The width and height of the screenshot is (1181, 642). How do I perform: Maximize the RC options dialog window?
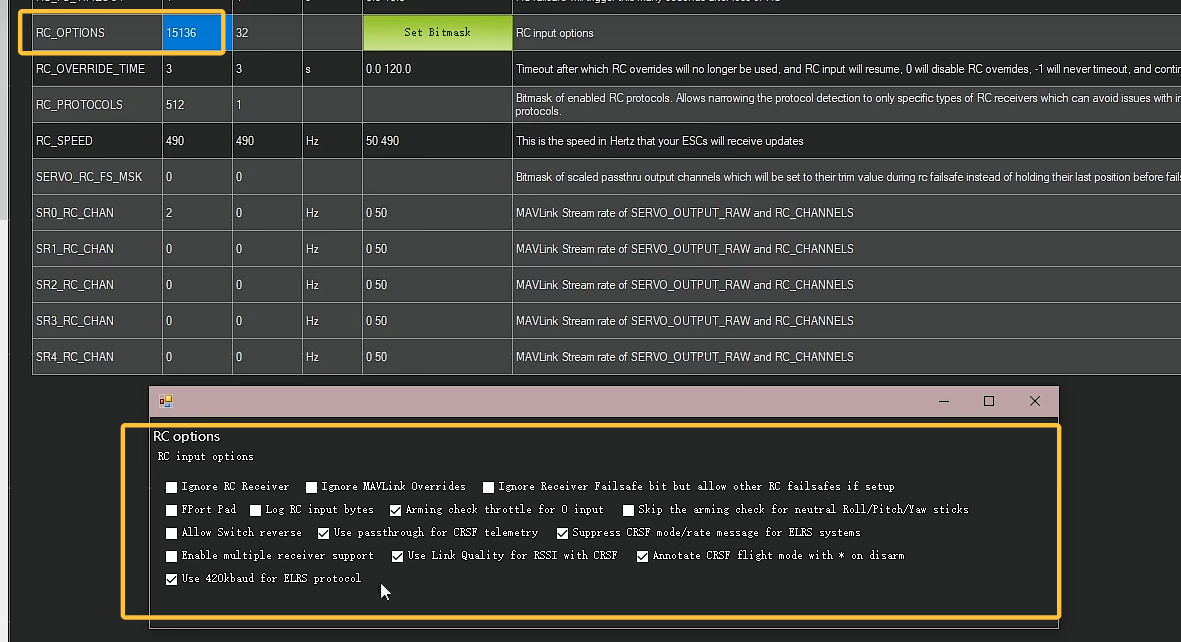[x=989, y=401]
